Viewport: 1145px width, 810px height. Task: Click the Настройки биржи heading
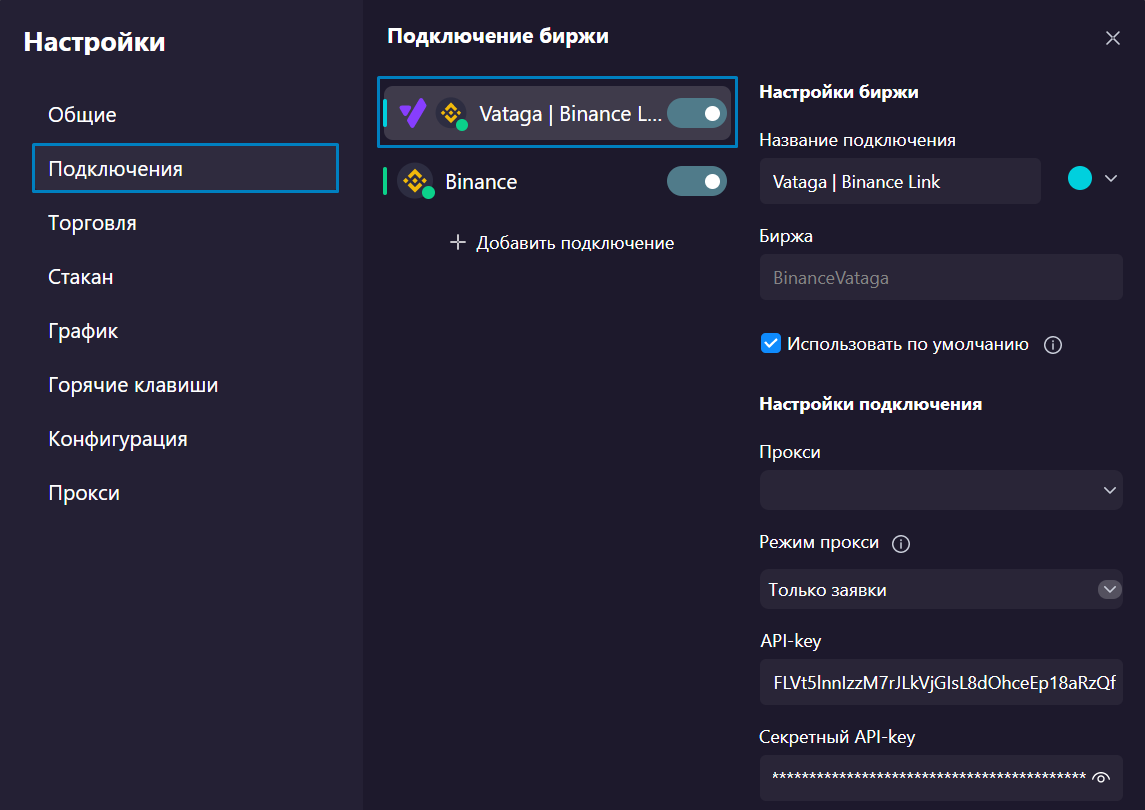point(838,92)
